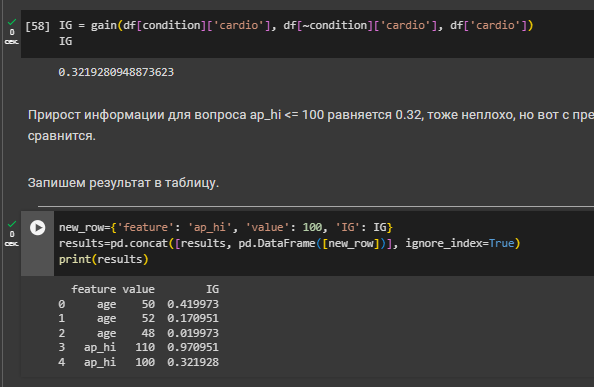Click the 0 сек execution time under cell 58 checkmark
Screen dimensions: 594x387
click(12, 37)
